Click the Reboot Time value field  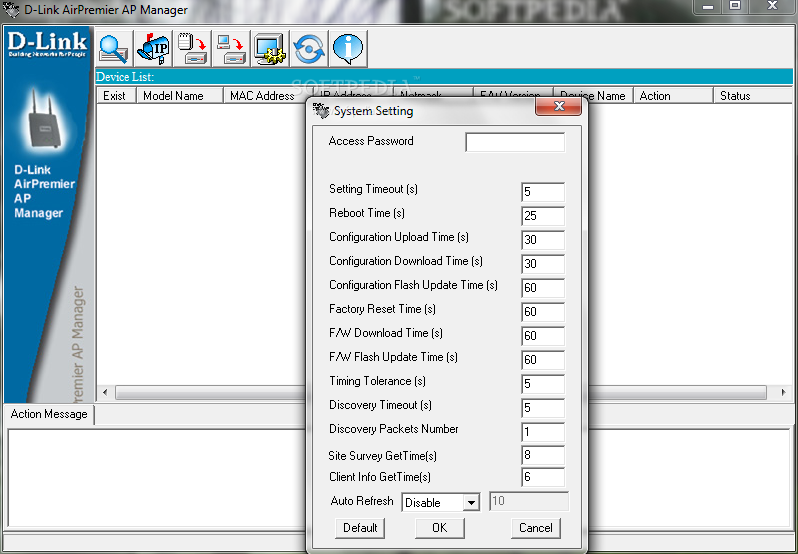[x=543, y=216]
